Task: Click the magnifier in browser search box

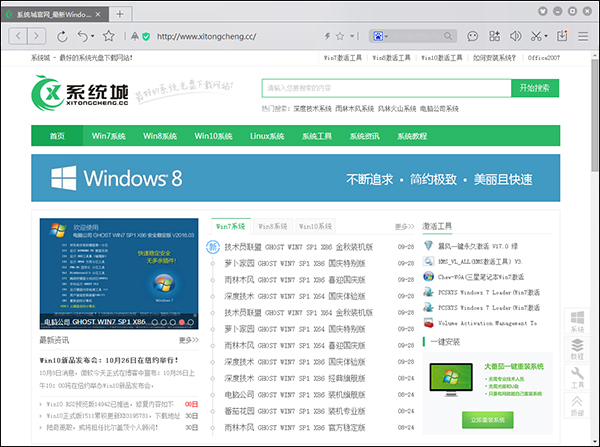Action: 448,36
